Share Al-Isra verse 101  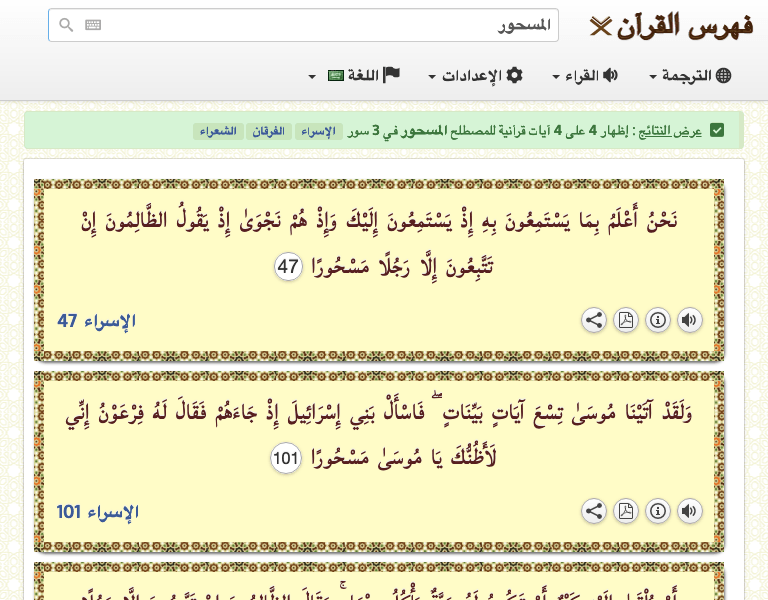pos(593,512)
